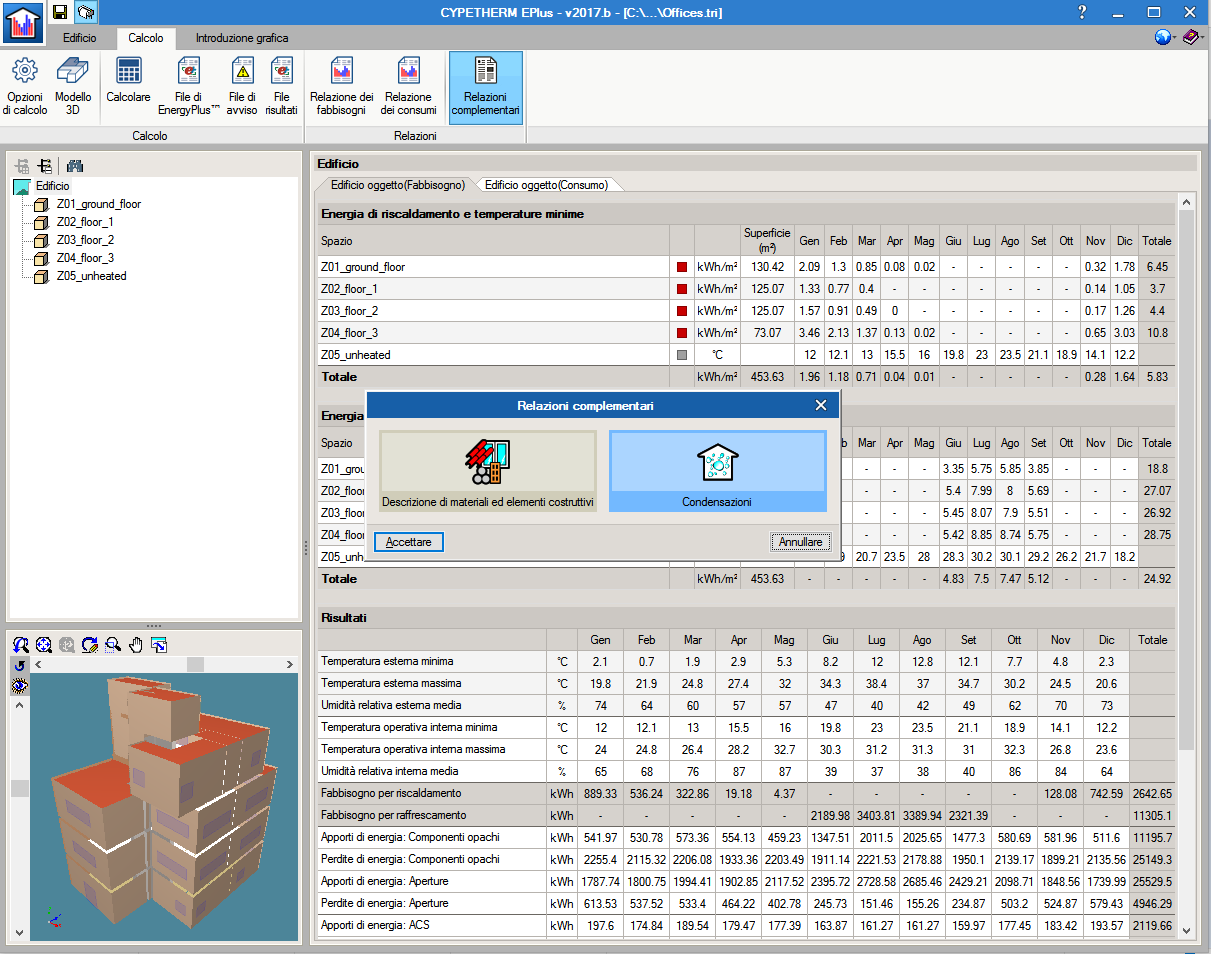
Task: Open Opzioni di calcolo settings
Action: 25,88
